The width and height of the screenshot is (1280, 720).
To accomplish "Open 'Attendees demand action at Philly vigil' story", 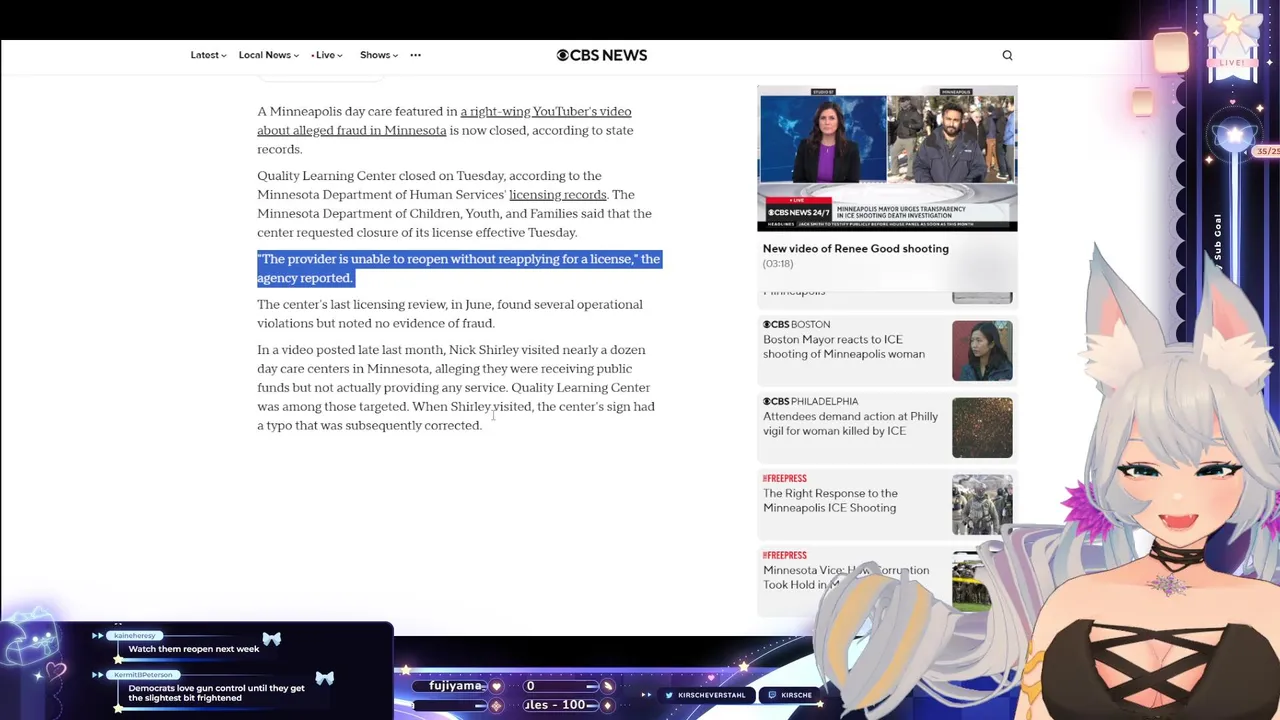I will (x=850, y=424).
